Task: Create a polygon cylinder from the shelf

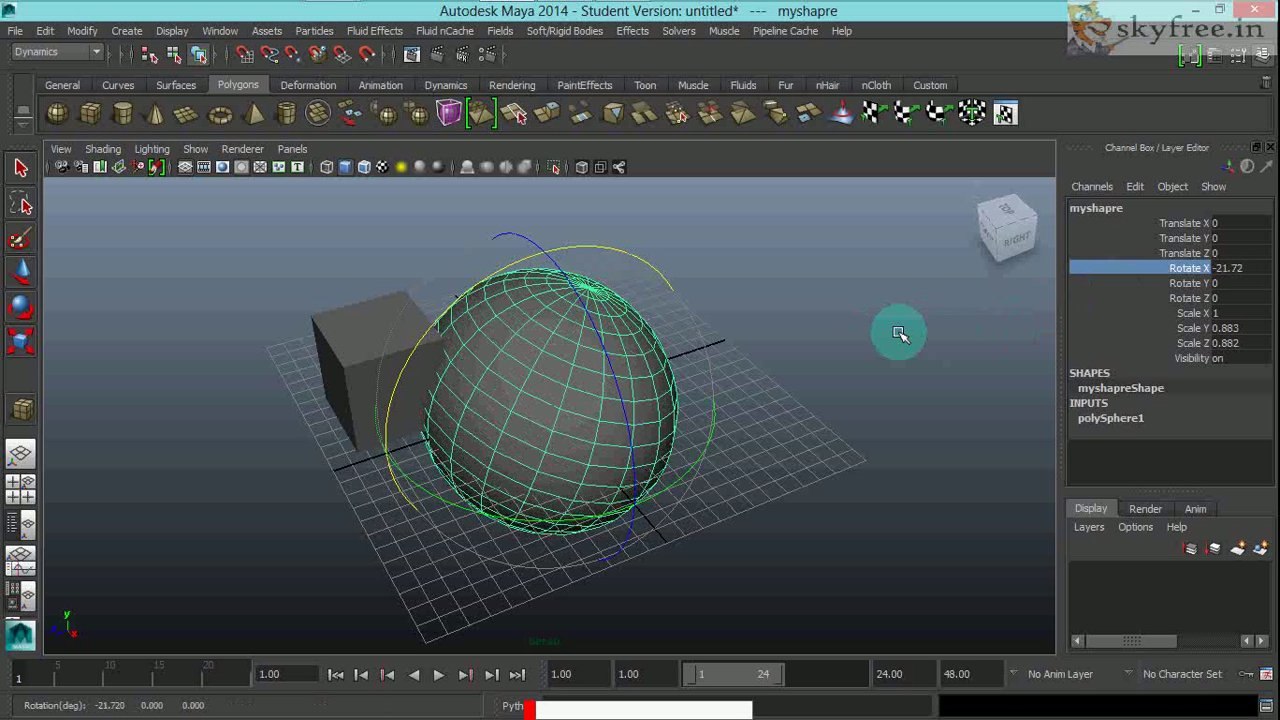Action: tap(123, 114)
